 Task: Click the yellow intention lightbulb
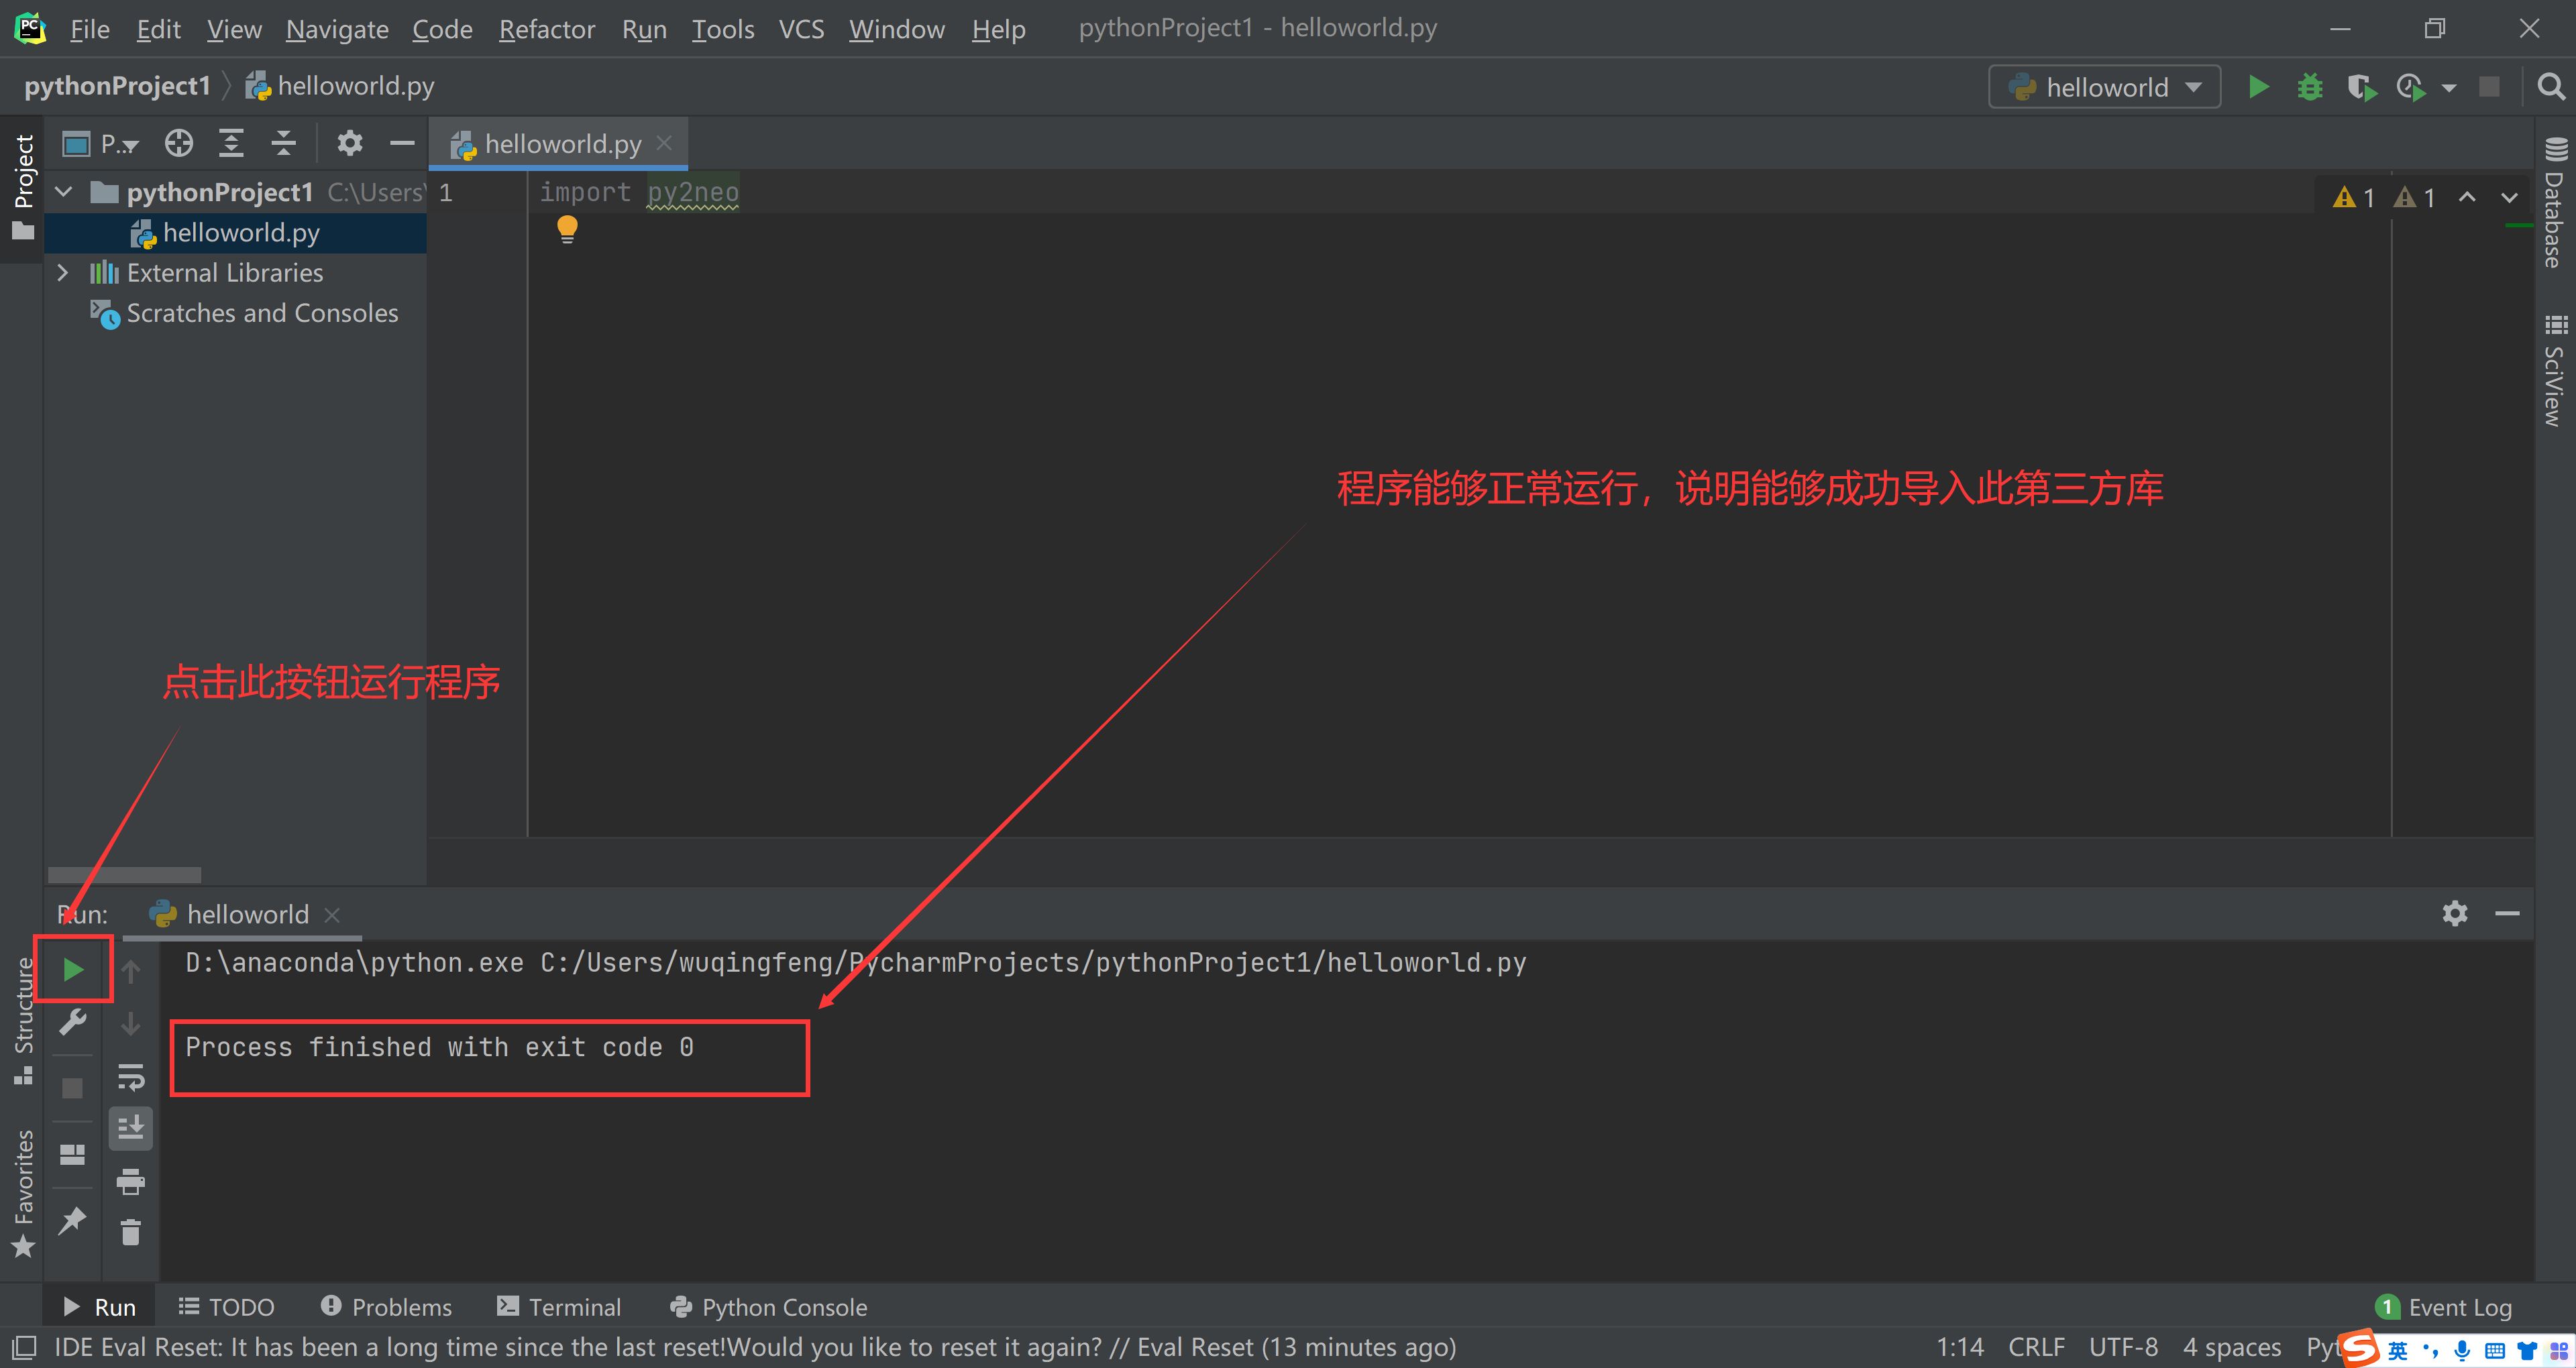coord(567,229)
